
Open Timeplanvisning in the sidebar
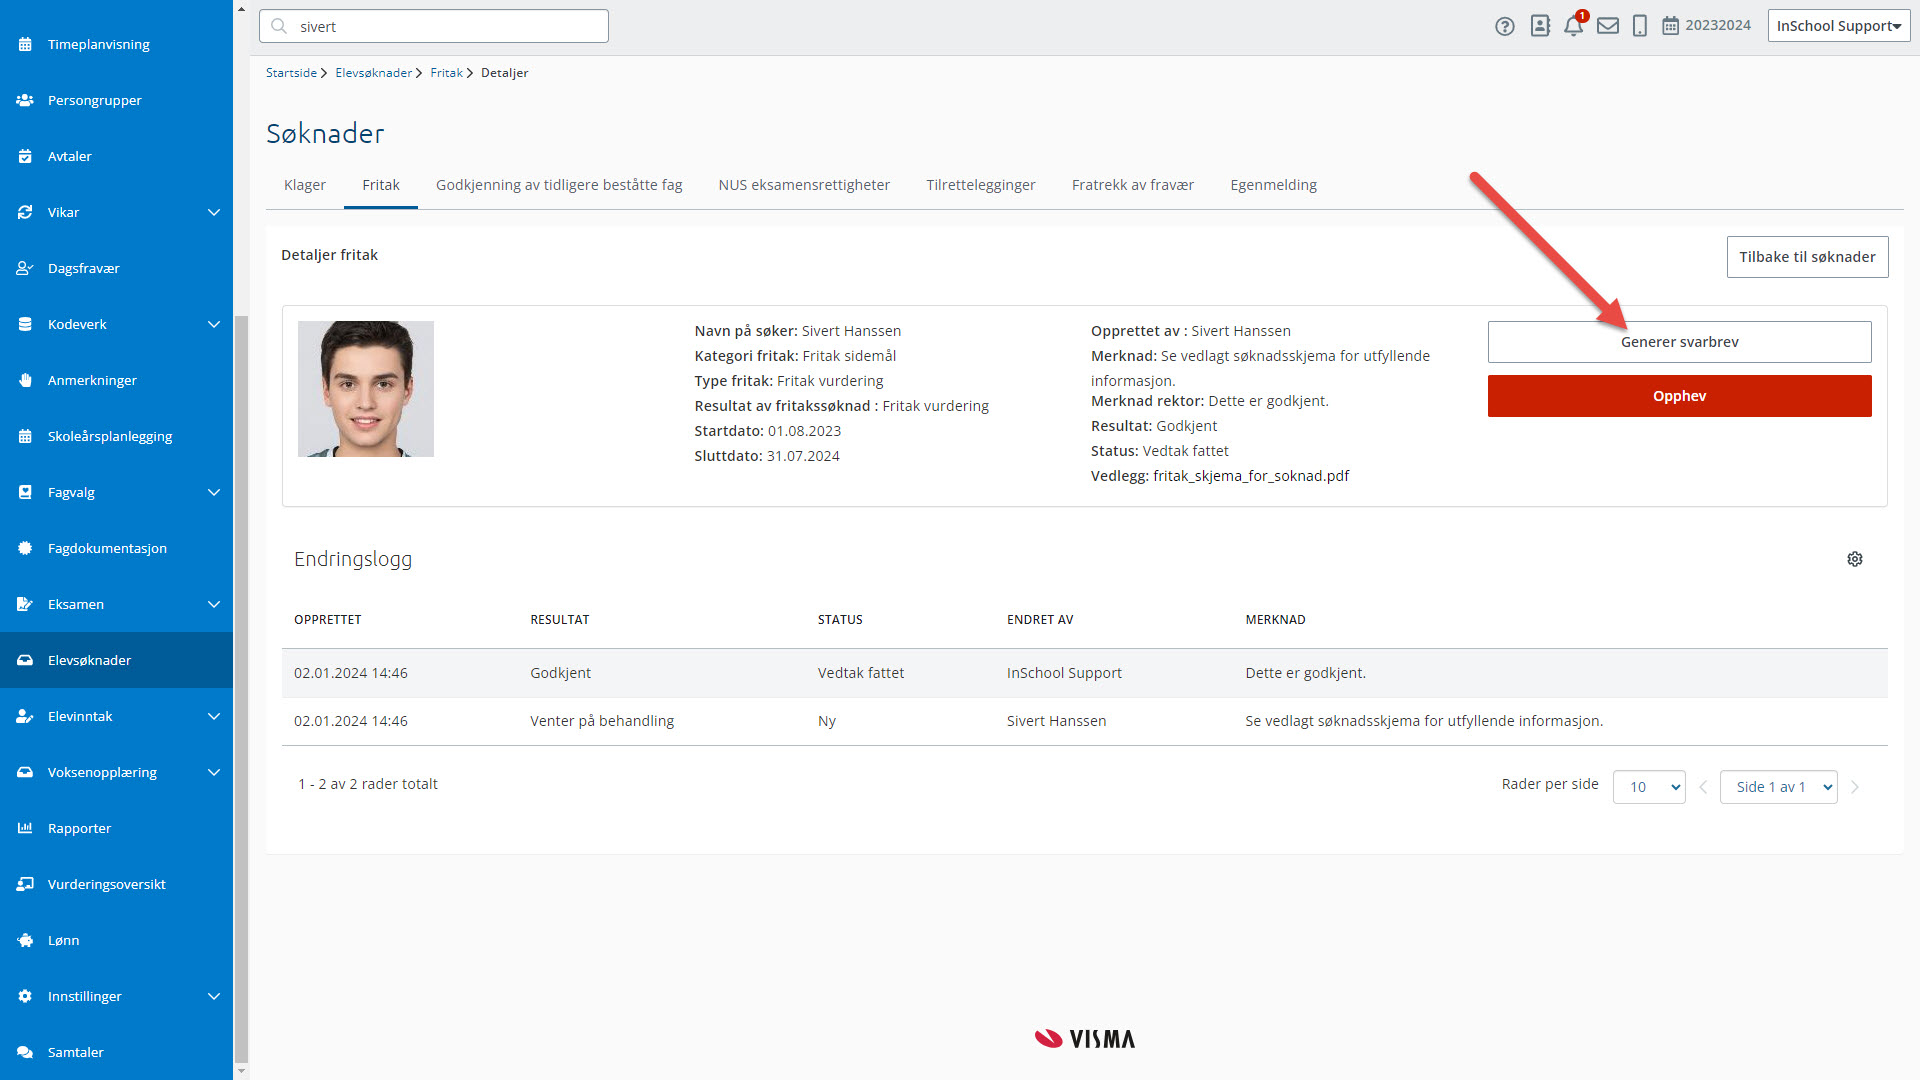(98, 44)
